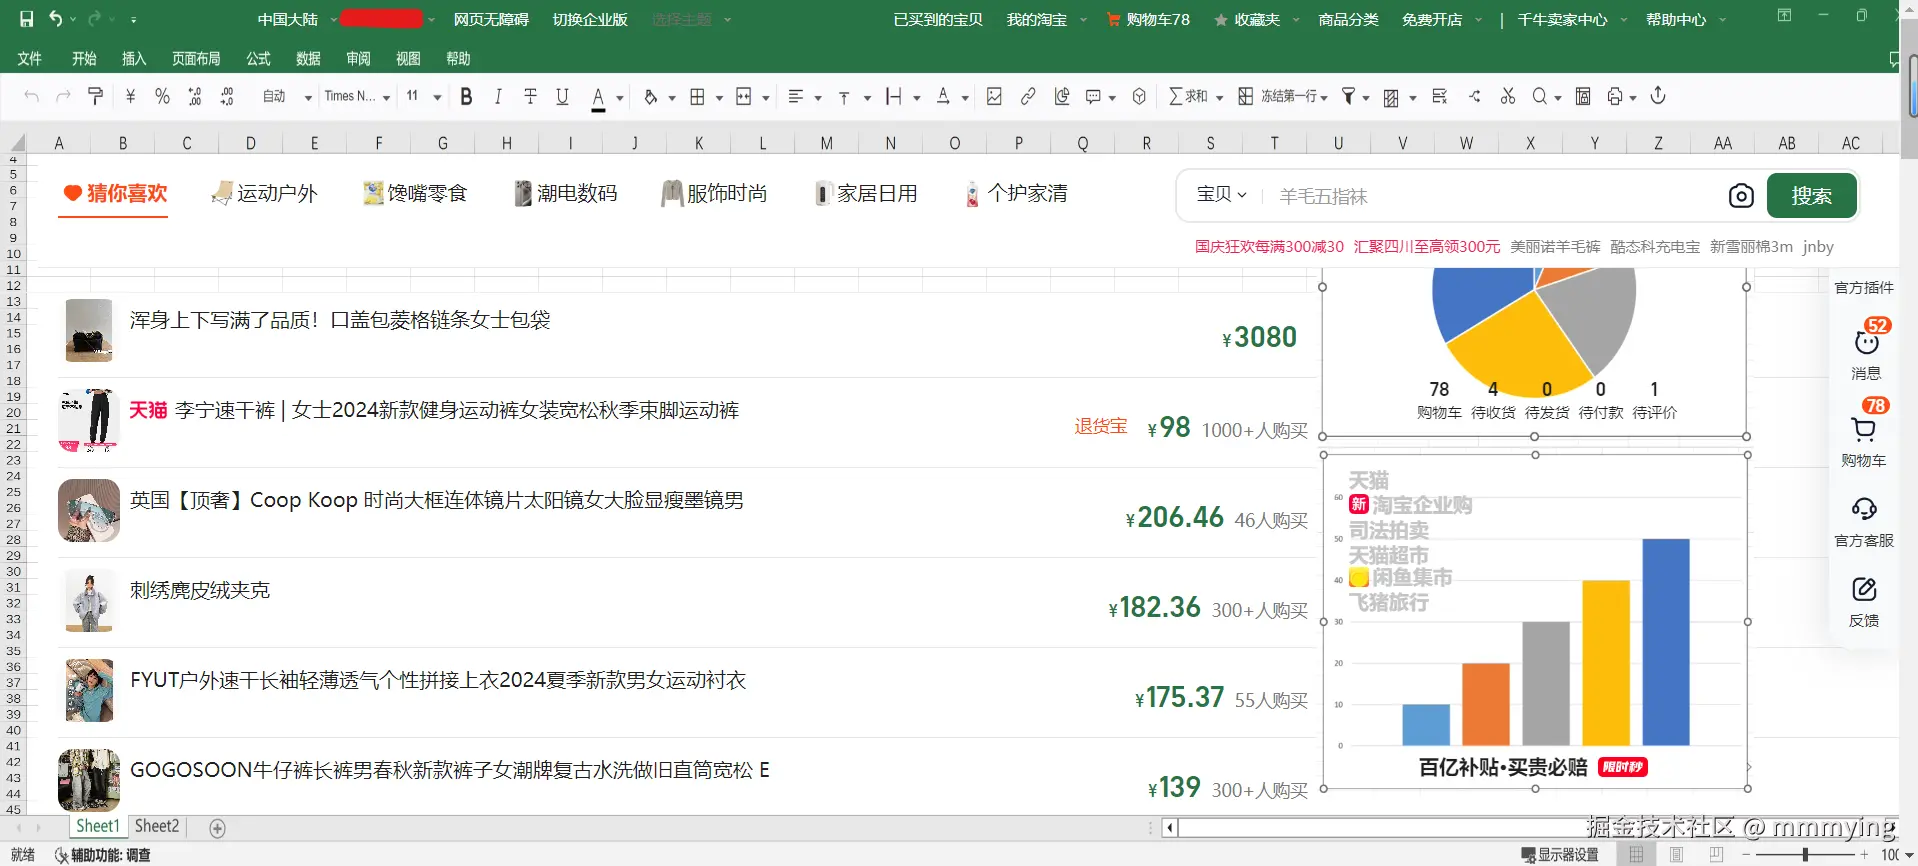
Task: Switch to the Sheet2 tab
Action: pyautogui.click(x=157, y=826)
